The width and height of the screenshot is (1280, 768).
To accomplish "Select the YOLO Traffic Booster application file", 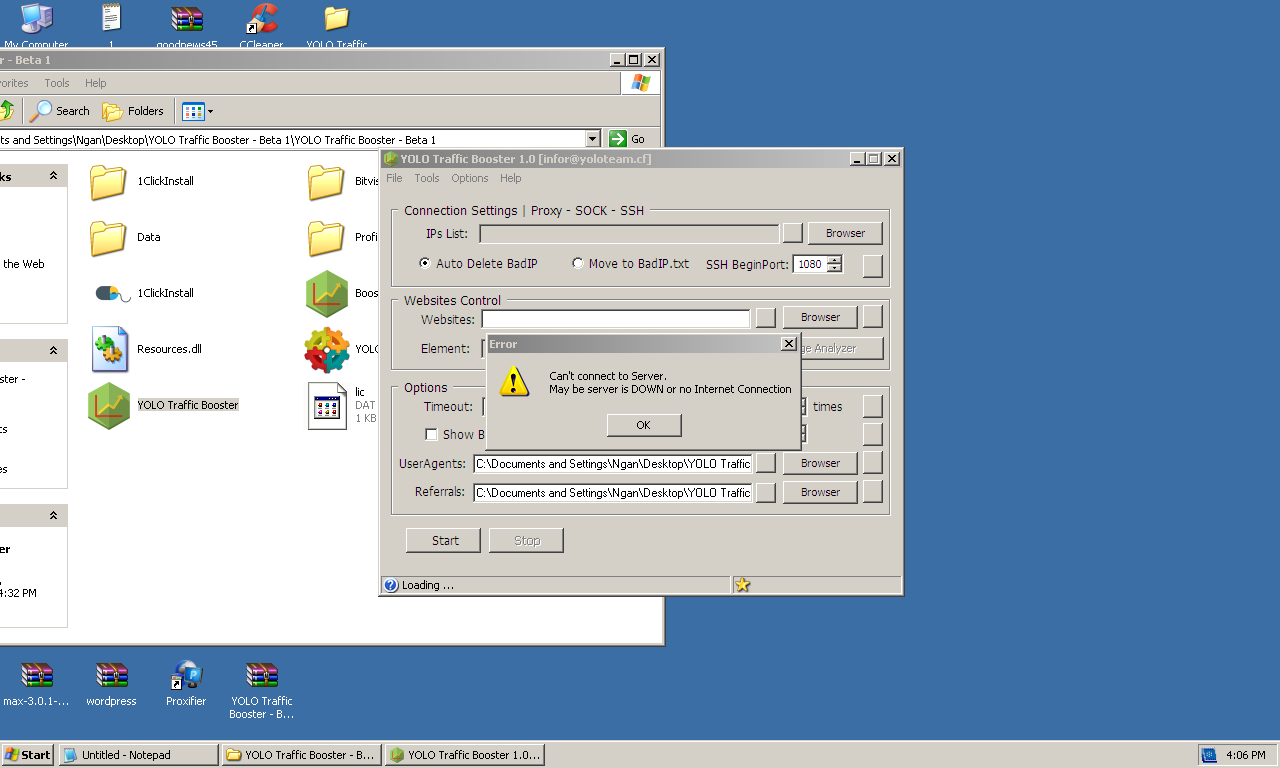I will click(109, 405).
